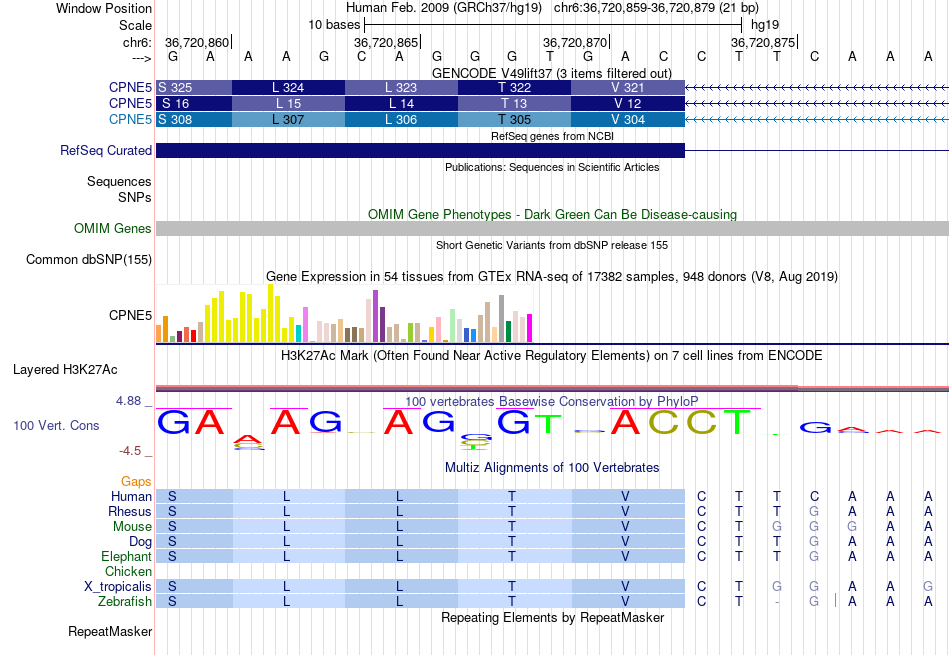Screen dimensions: 950x655
Task: Select the second CPNE5 gene label
Action: click(x=130, y=103)
